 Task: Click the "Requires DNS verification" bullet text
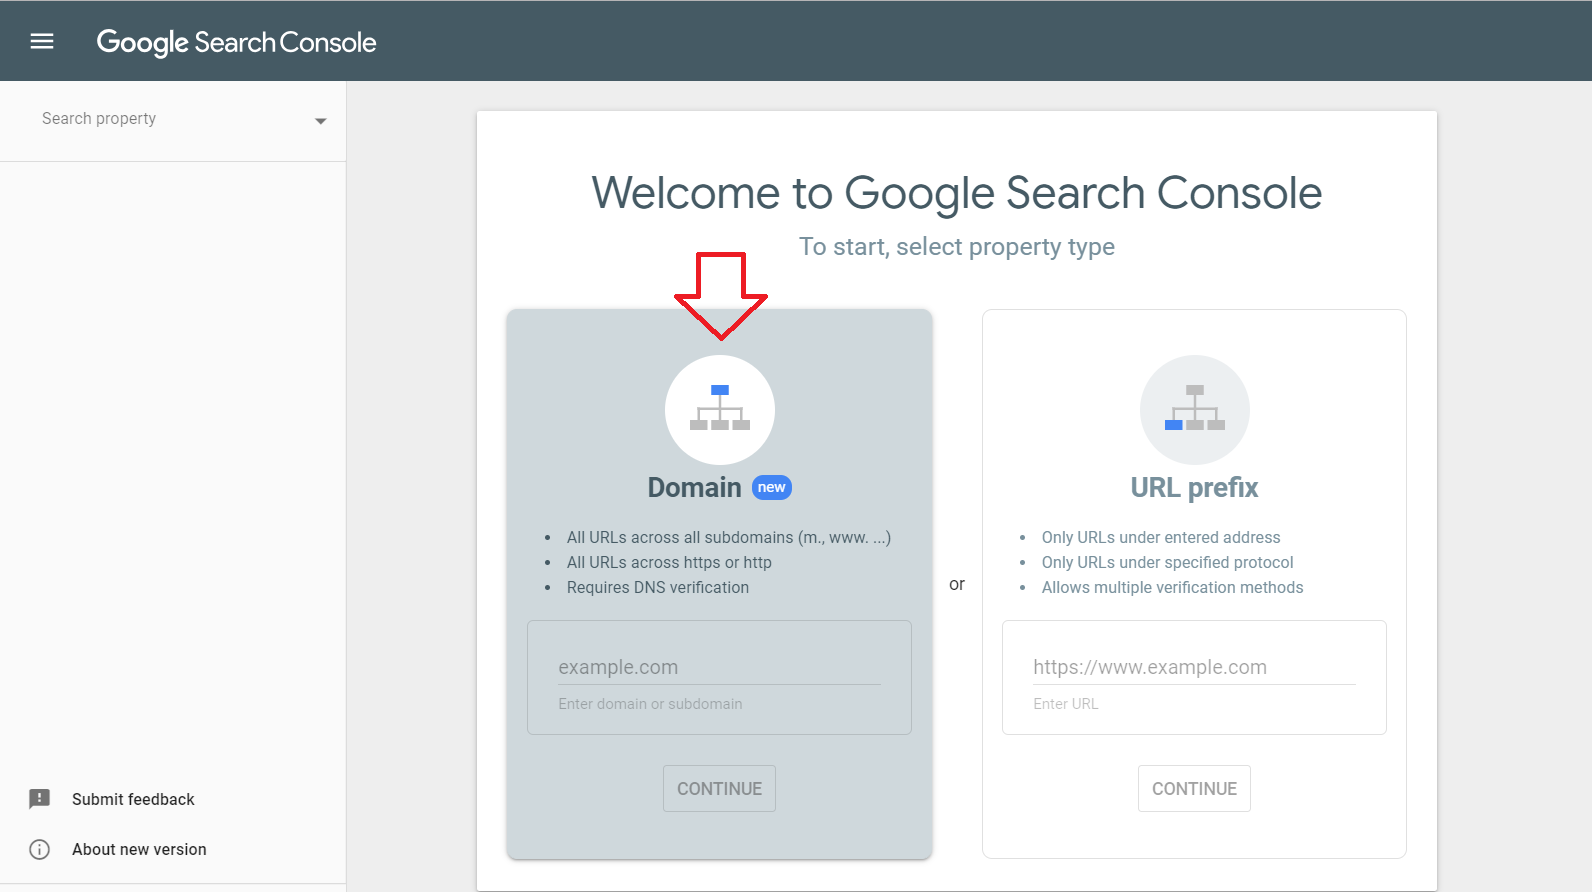pyautogui.click(x=657, y=587)
